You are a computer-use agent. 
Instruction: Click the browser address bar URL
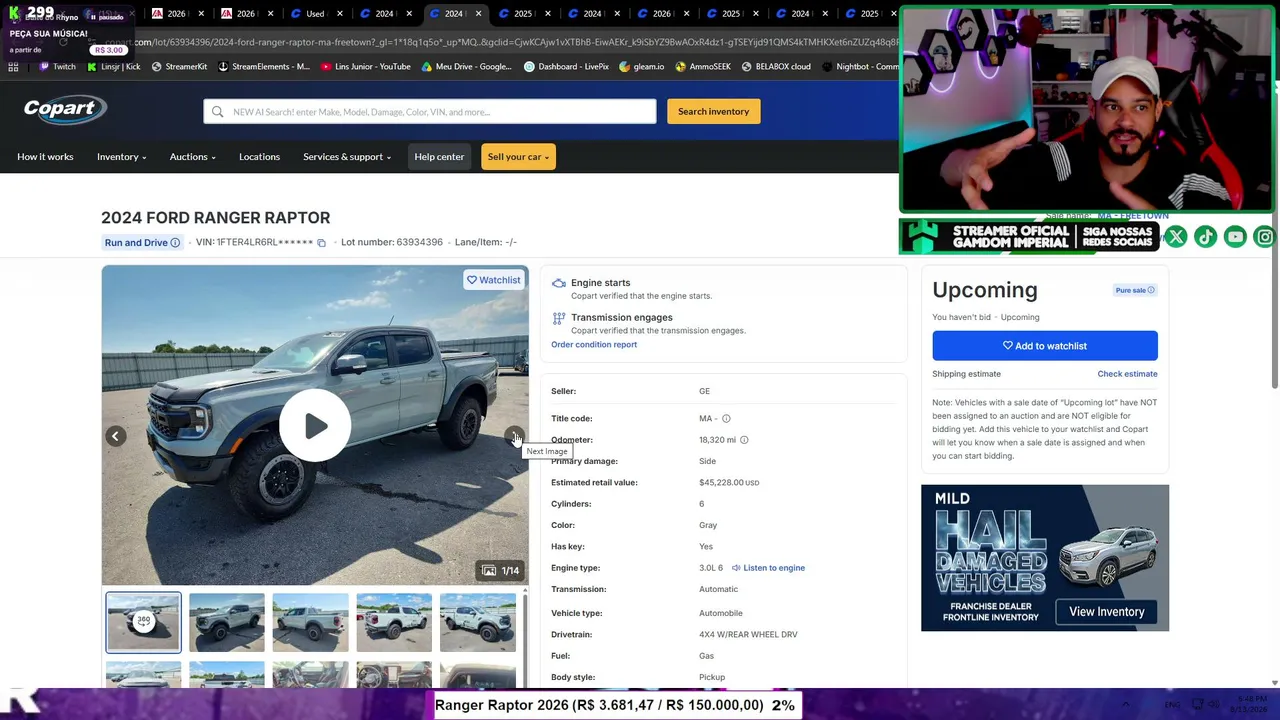500,42
